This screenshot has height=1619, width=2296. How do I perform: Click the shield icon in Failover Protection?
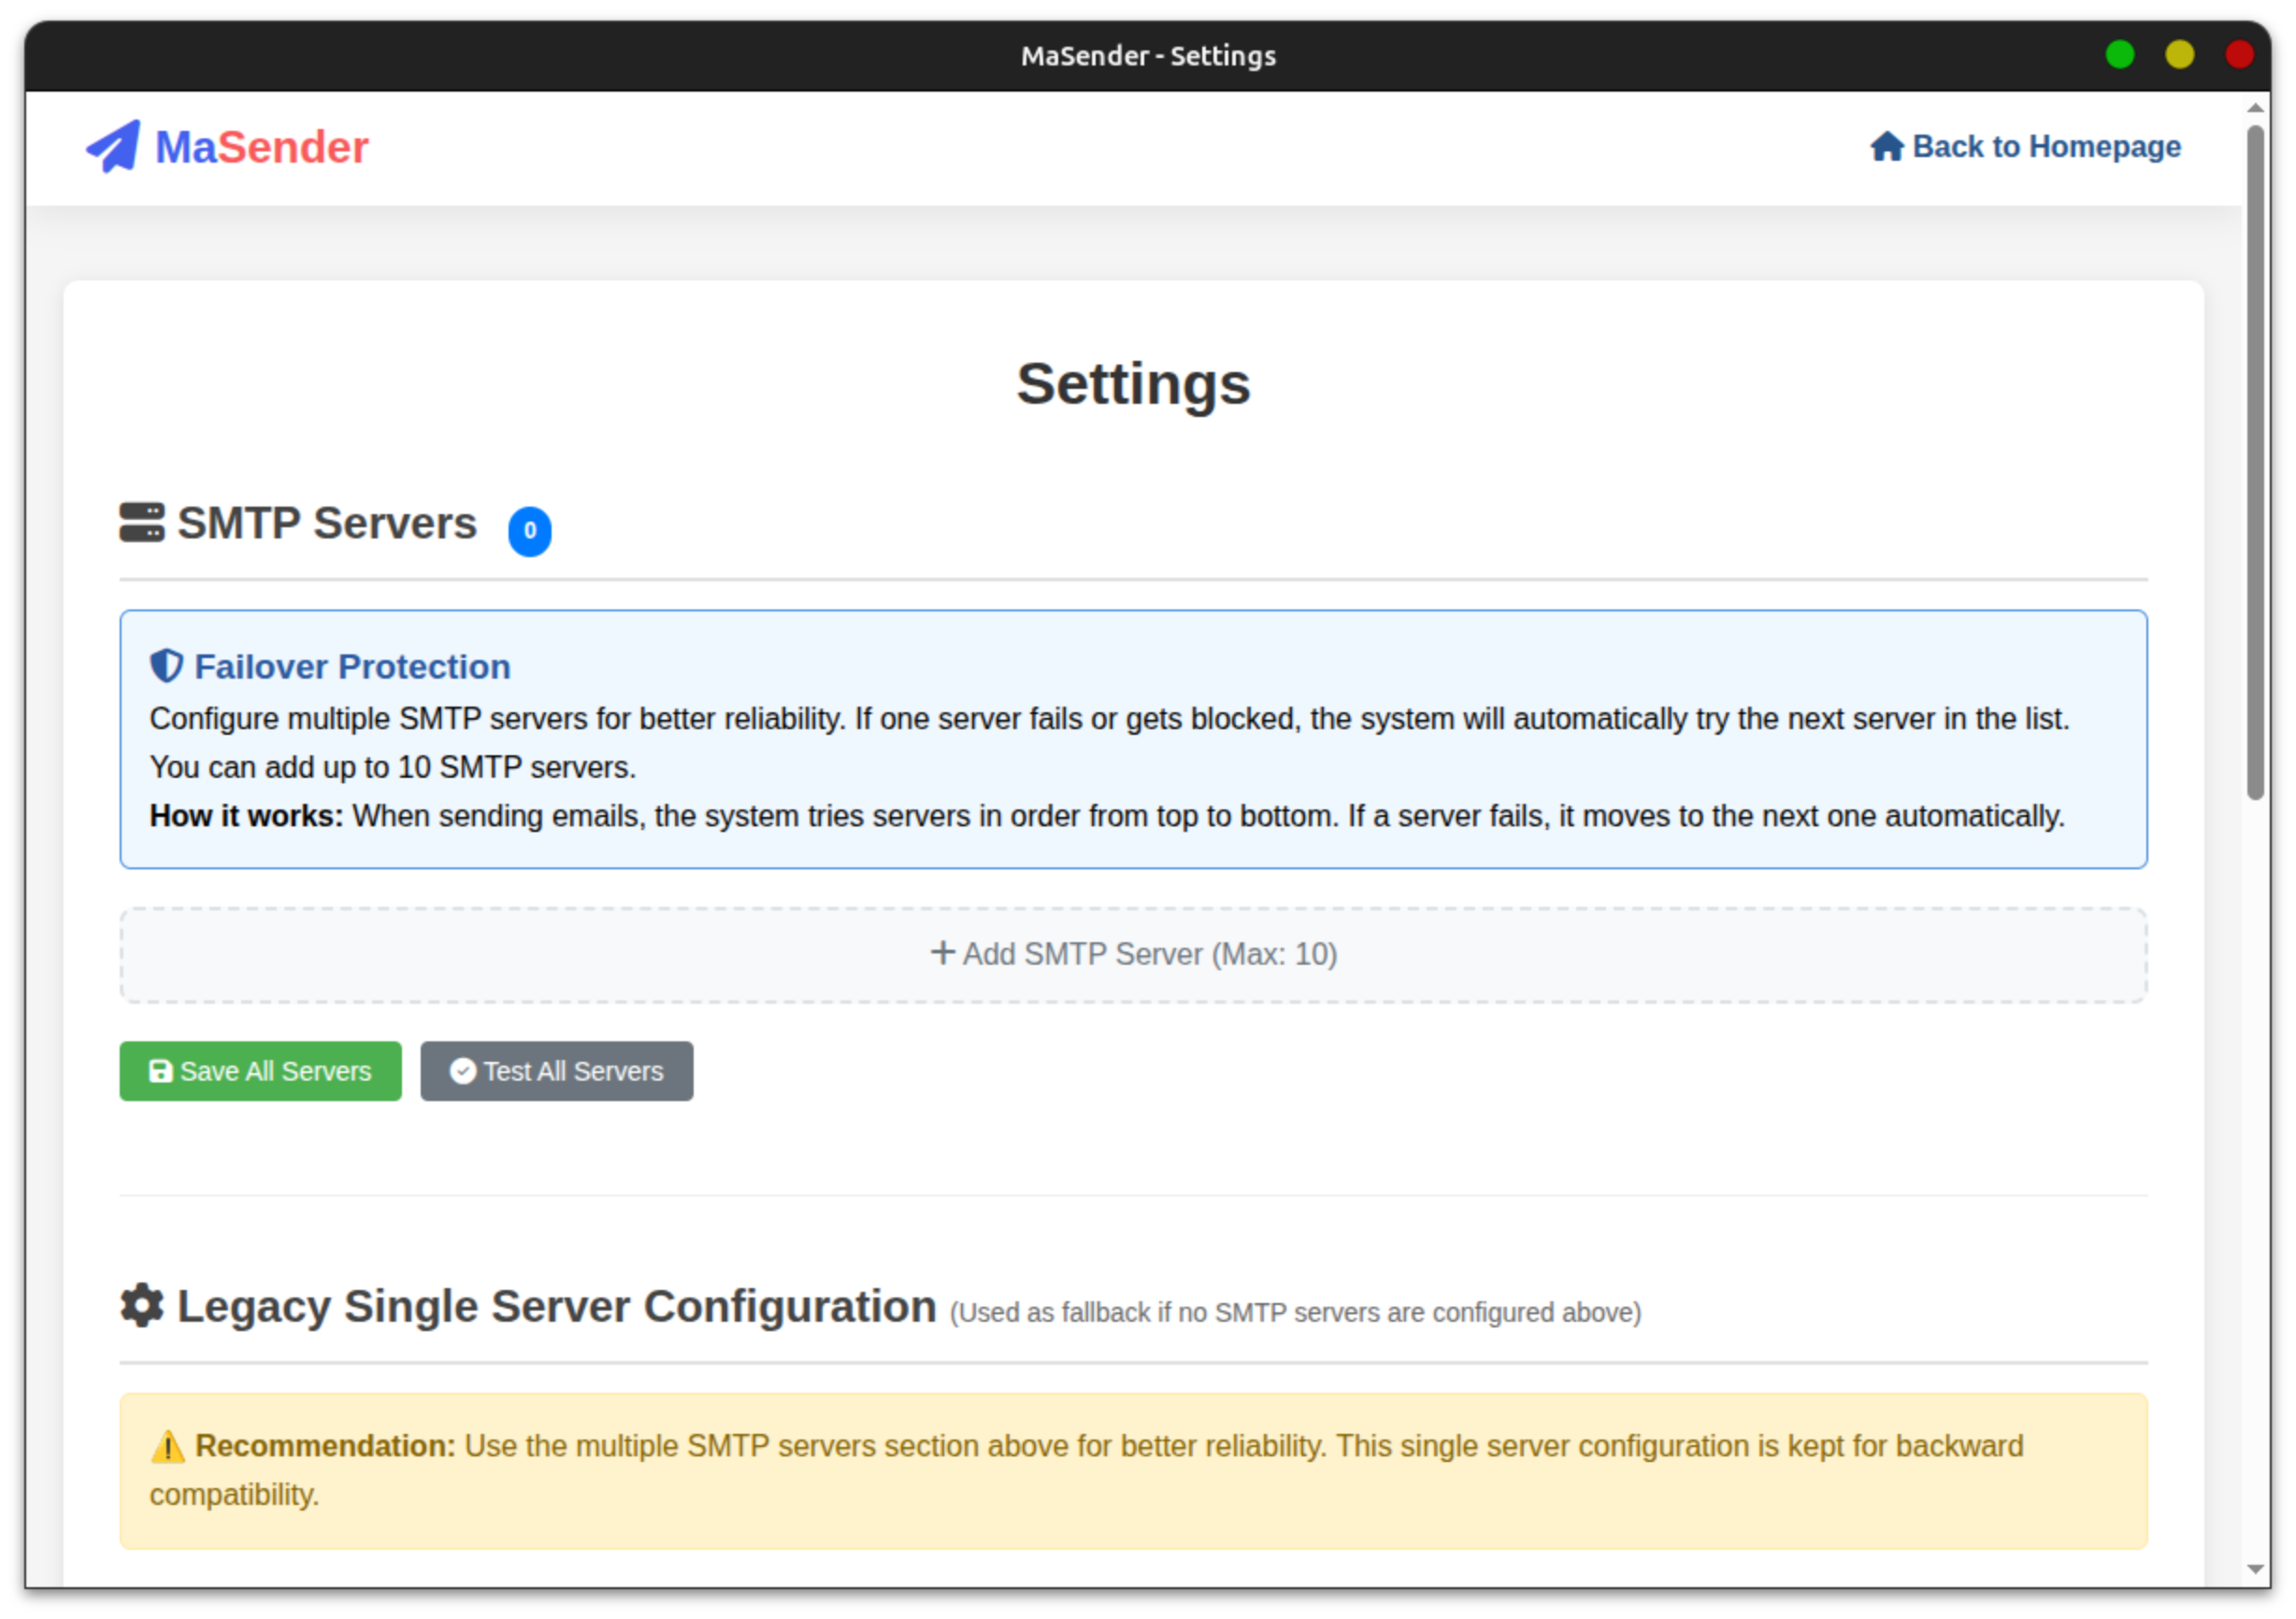pos(166,666)
